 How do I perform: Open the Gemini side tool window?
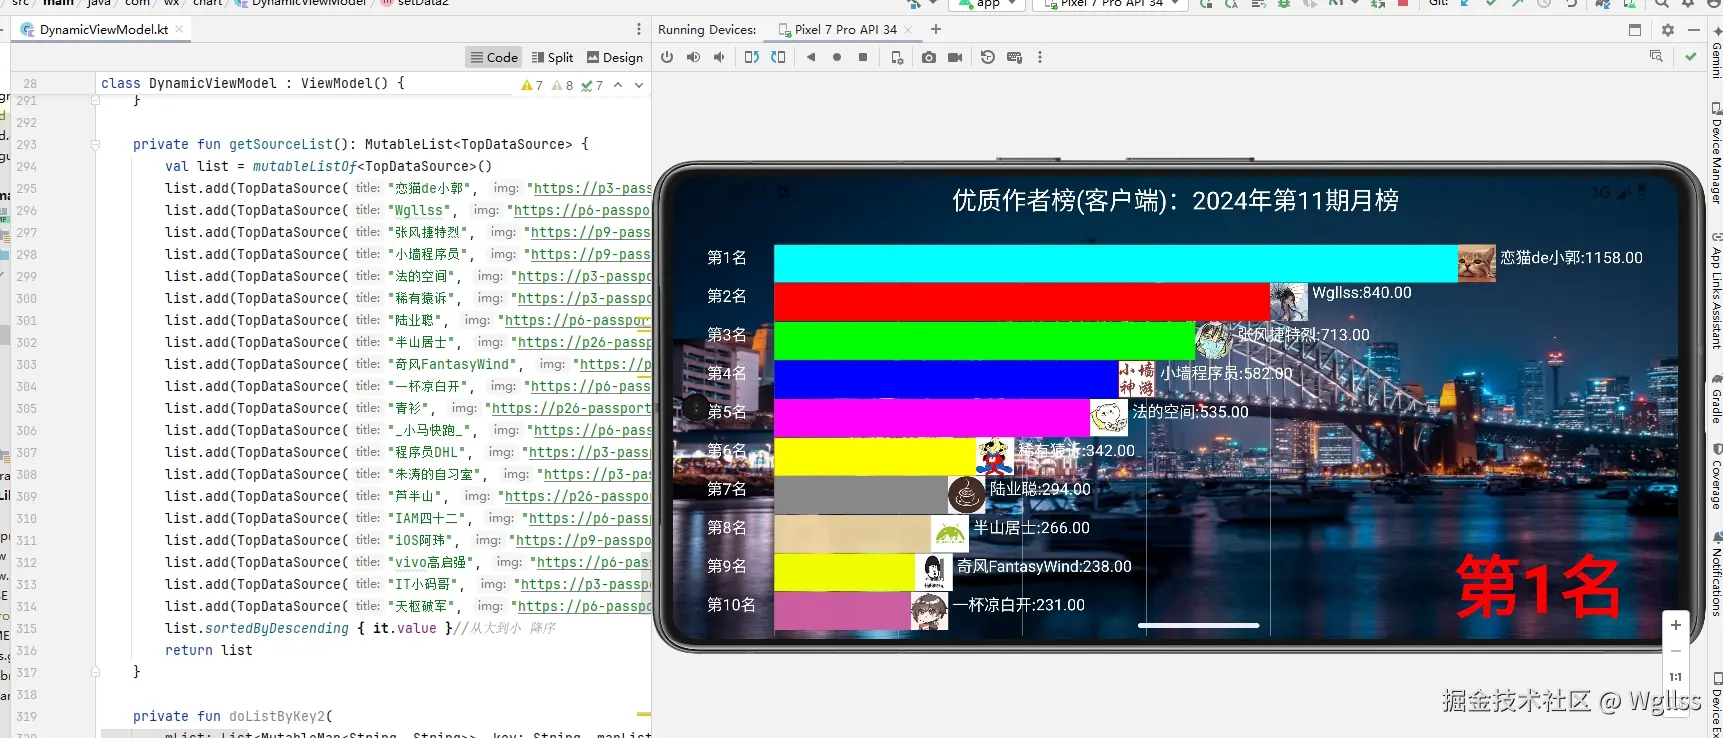[1716, 52]
